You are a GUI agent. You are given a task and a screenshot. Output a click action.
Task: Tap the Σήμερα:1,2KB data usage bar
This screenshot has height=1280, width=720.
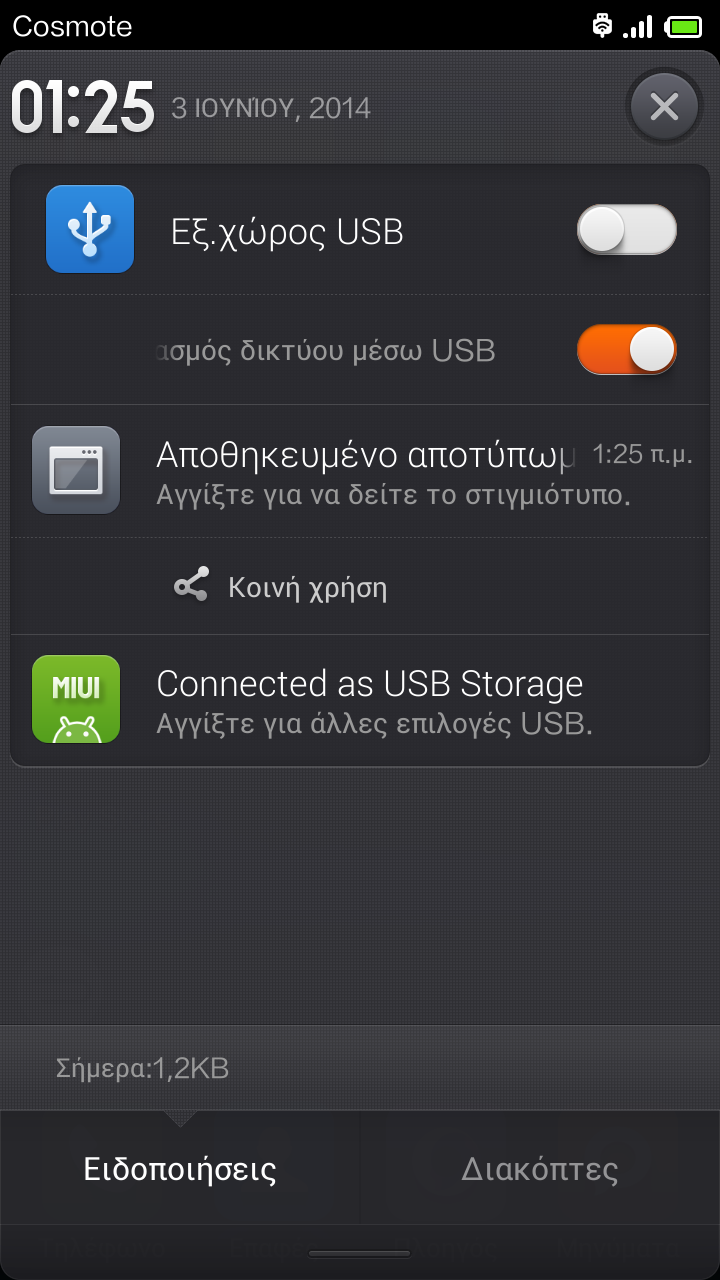click(143, 1069)
